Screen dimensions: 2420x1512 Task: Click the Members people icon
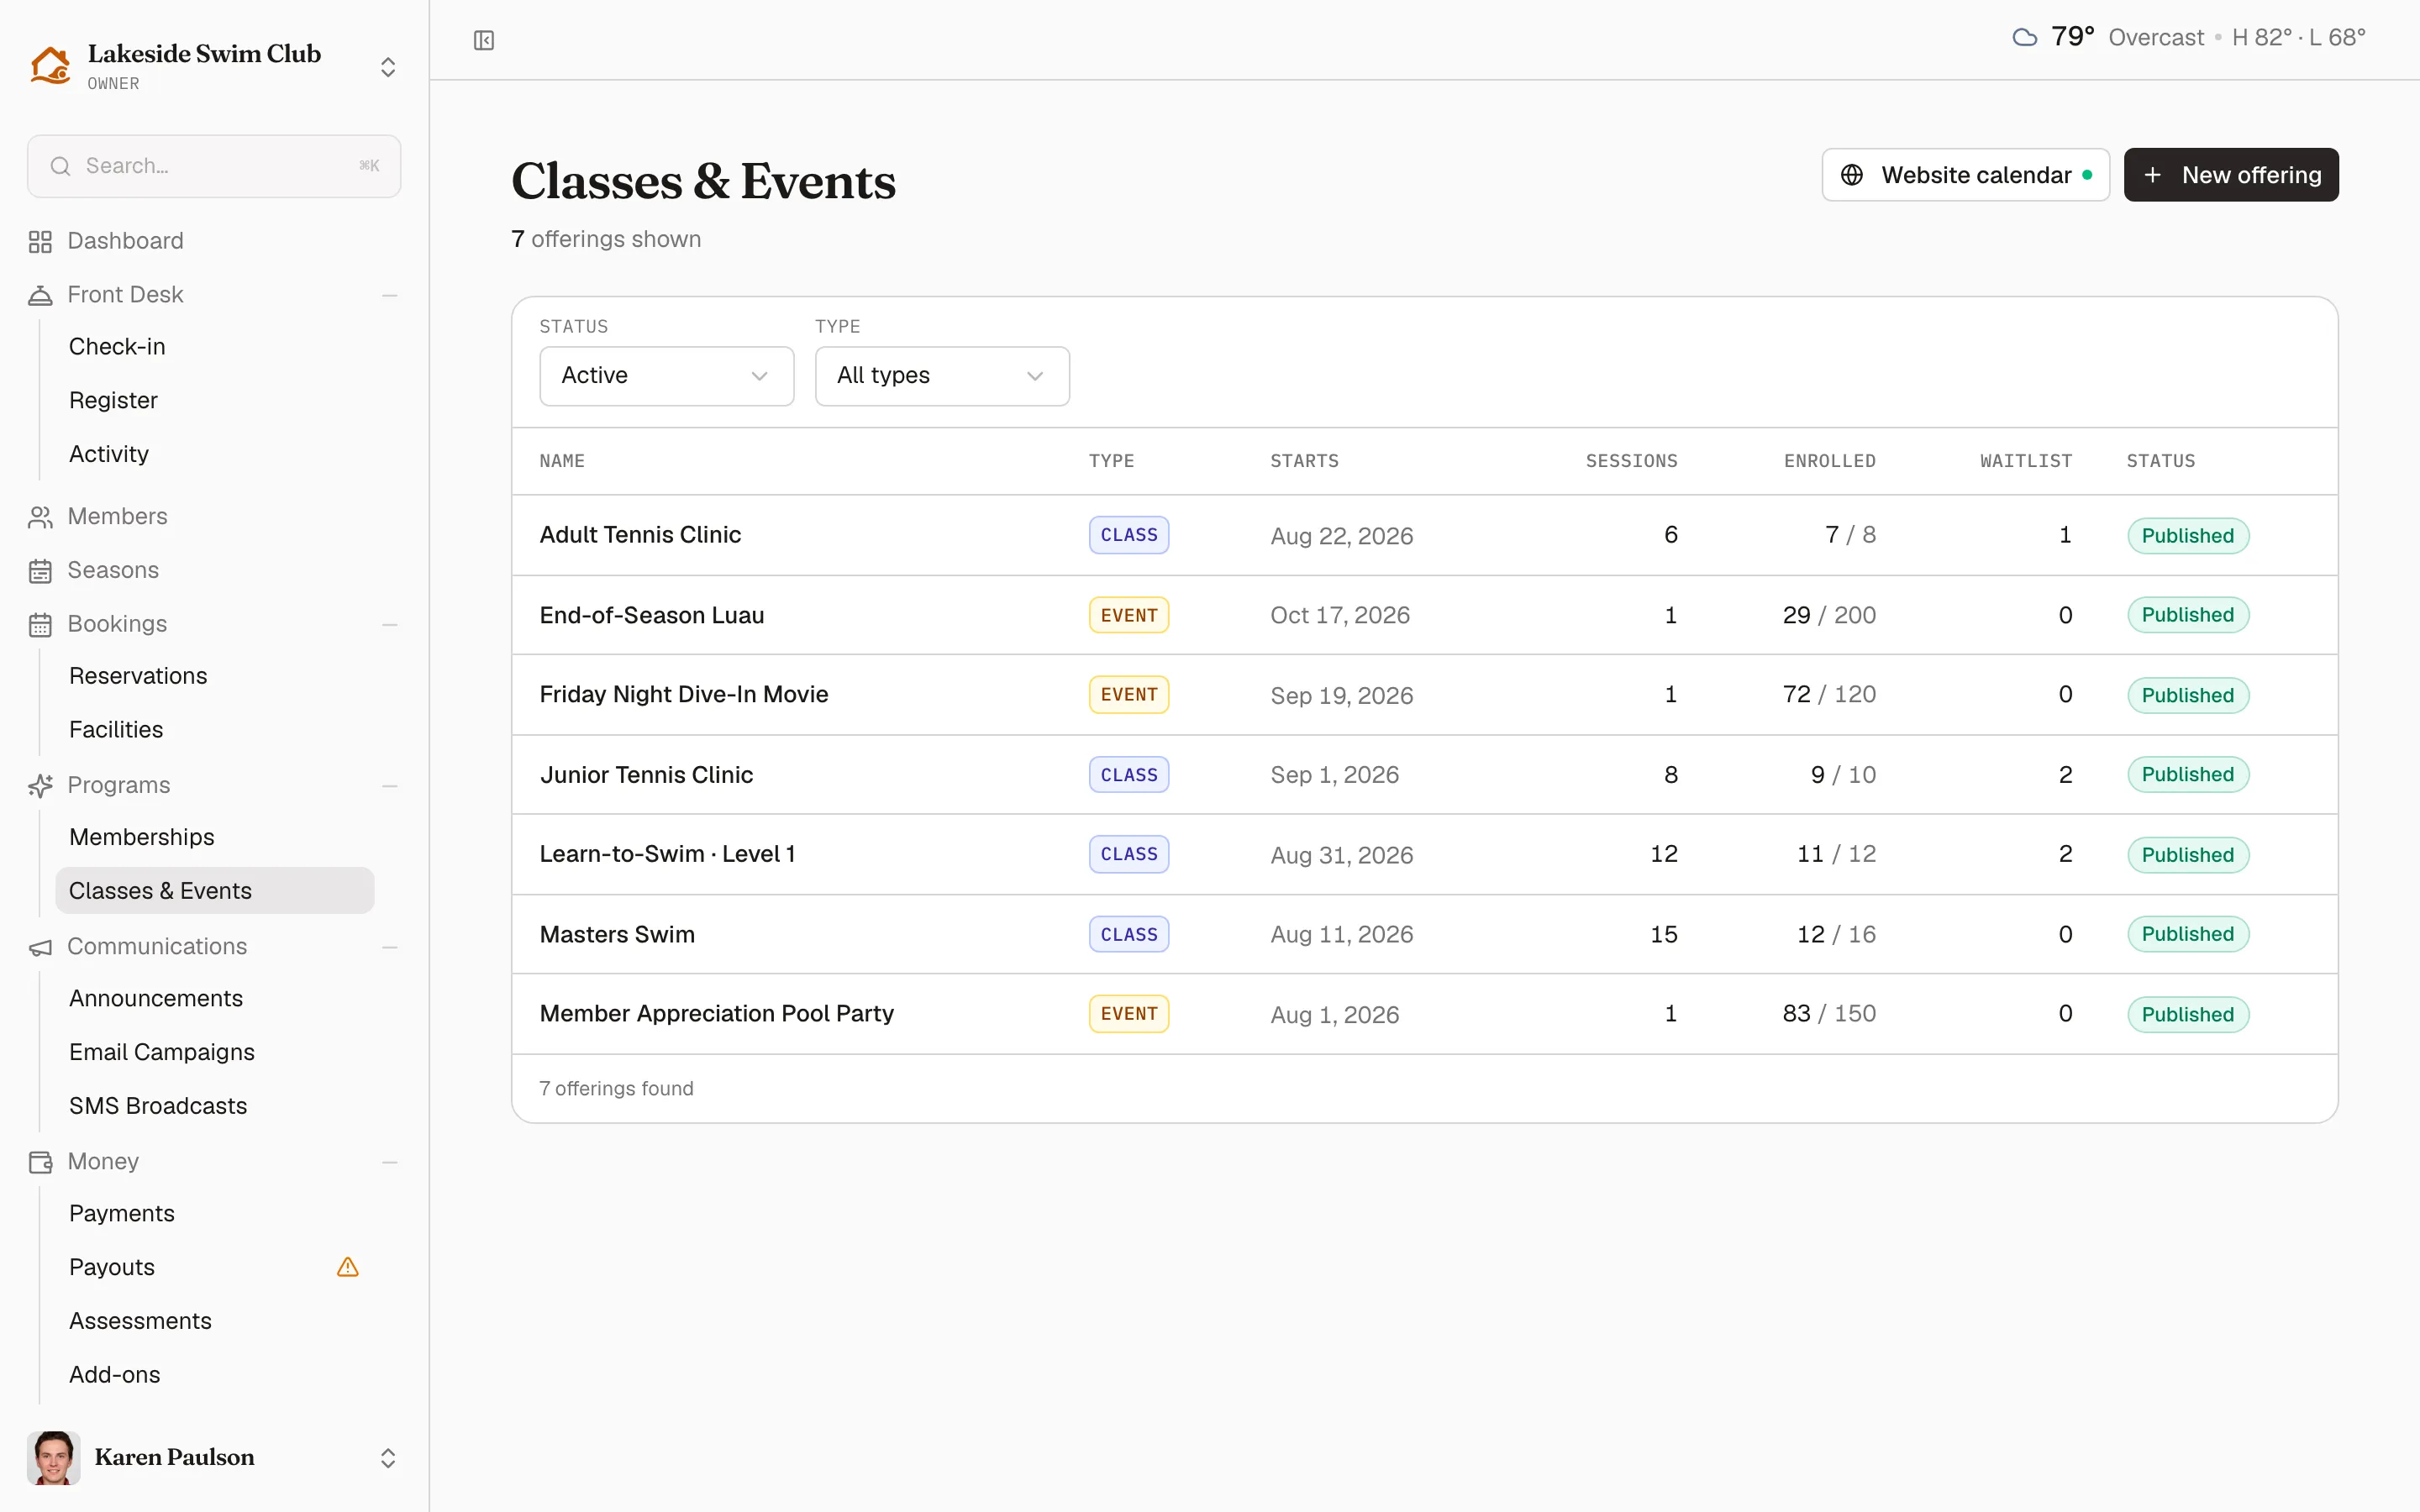pyautogui.click(x=40, y=517)
